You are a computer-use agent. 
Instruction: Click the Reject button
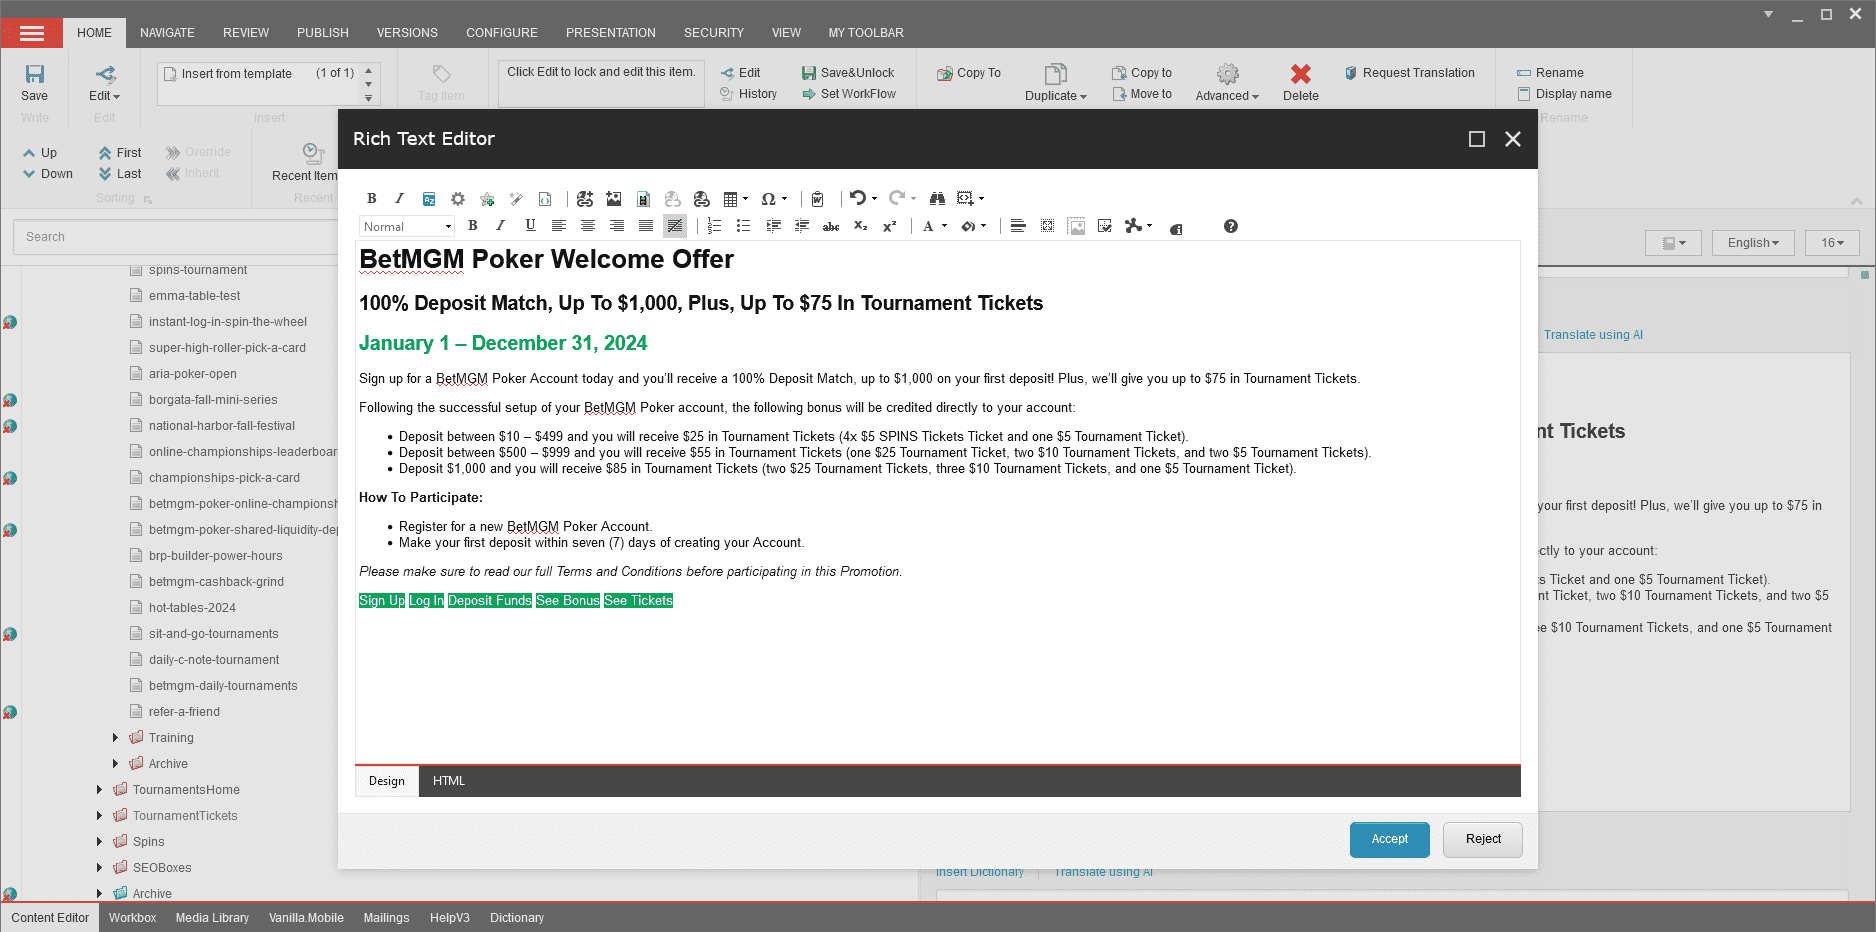[1483, 840]
